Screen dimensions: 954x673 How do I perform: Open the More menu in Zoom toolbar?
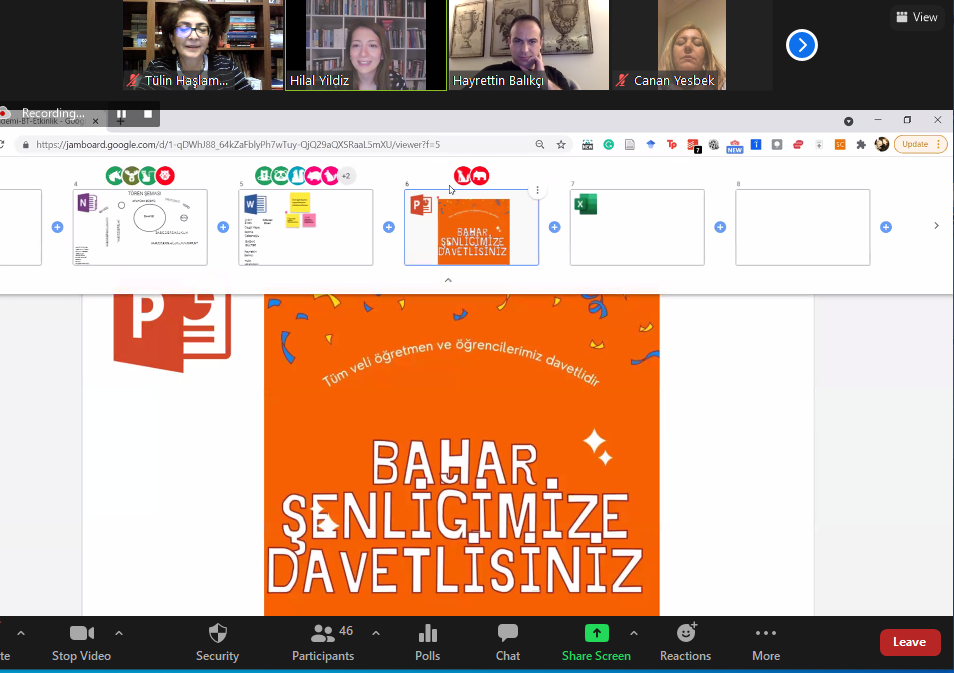tap(766, 642)
